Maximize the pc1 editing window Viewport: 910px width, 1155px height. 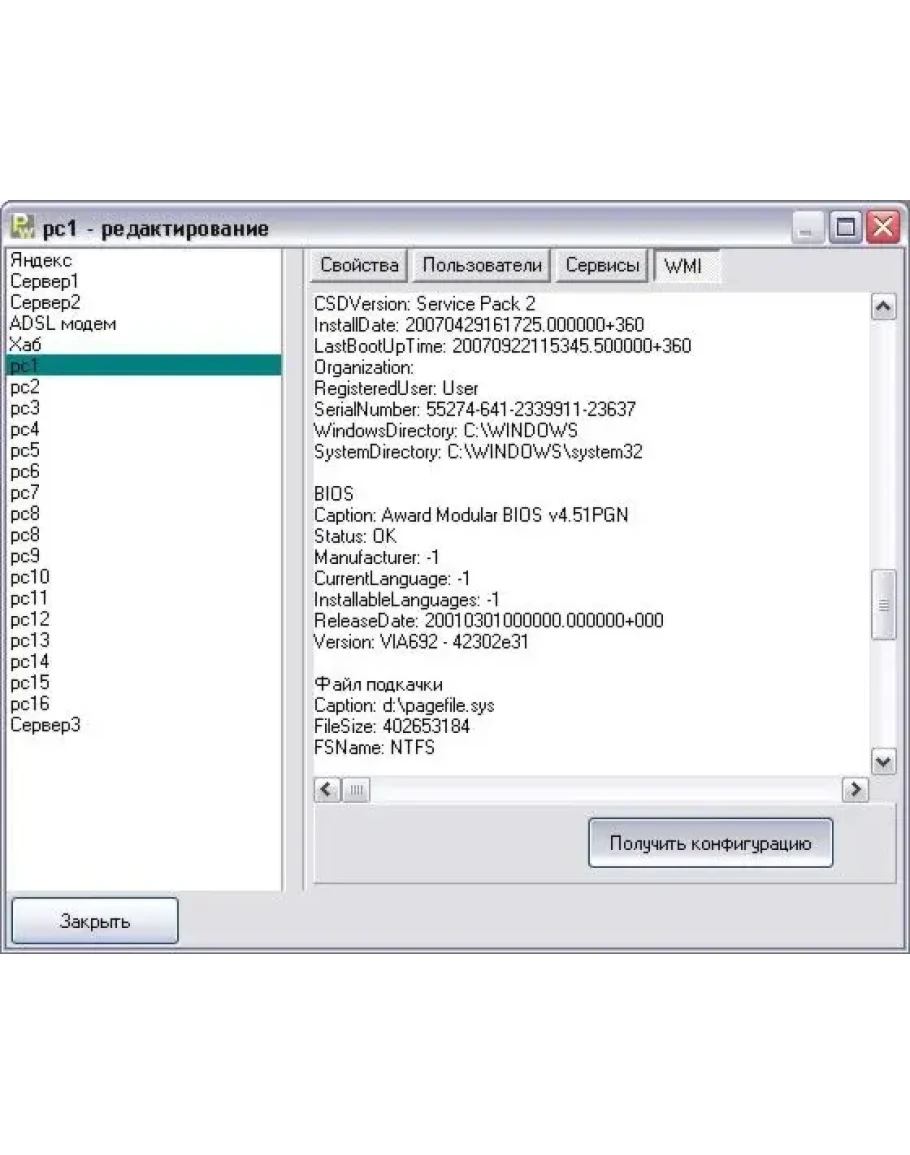[846, 229]
